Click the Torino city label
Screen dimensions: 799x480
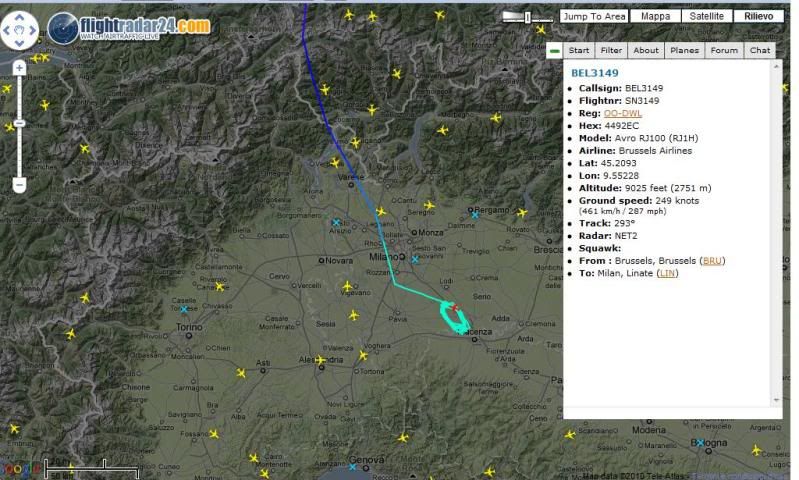click(x=189, y=327)
